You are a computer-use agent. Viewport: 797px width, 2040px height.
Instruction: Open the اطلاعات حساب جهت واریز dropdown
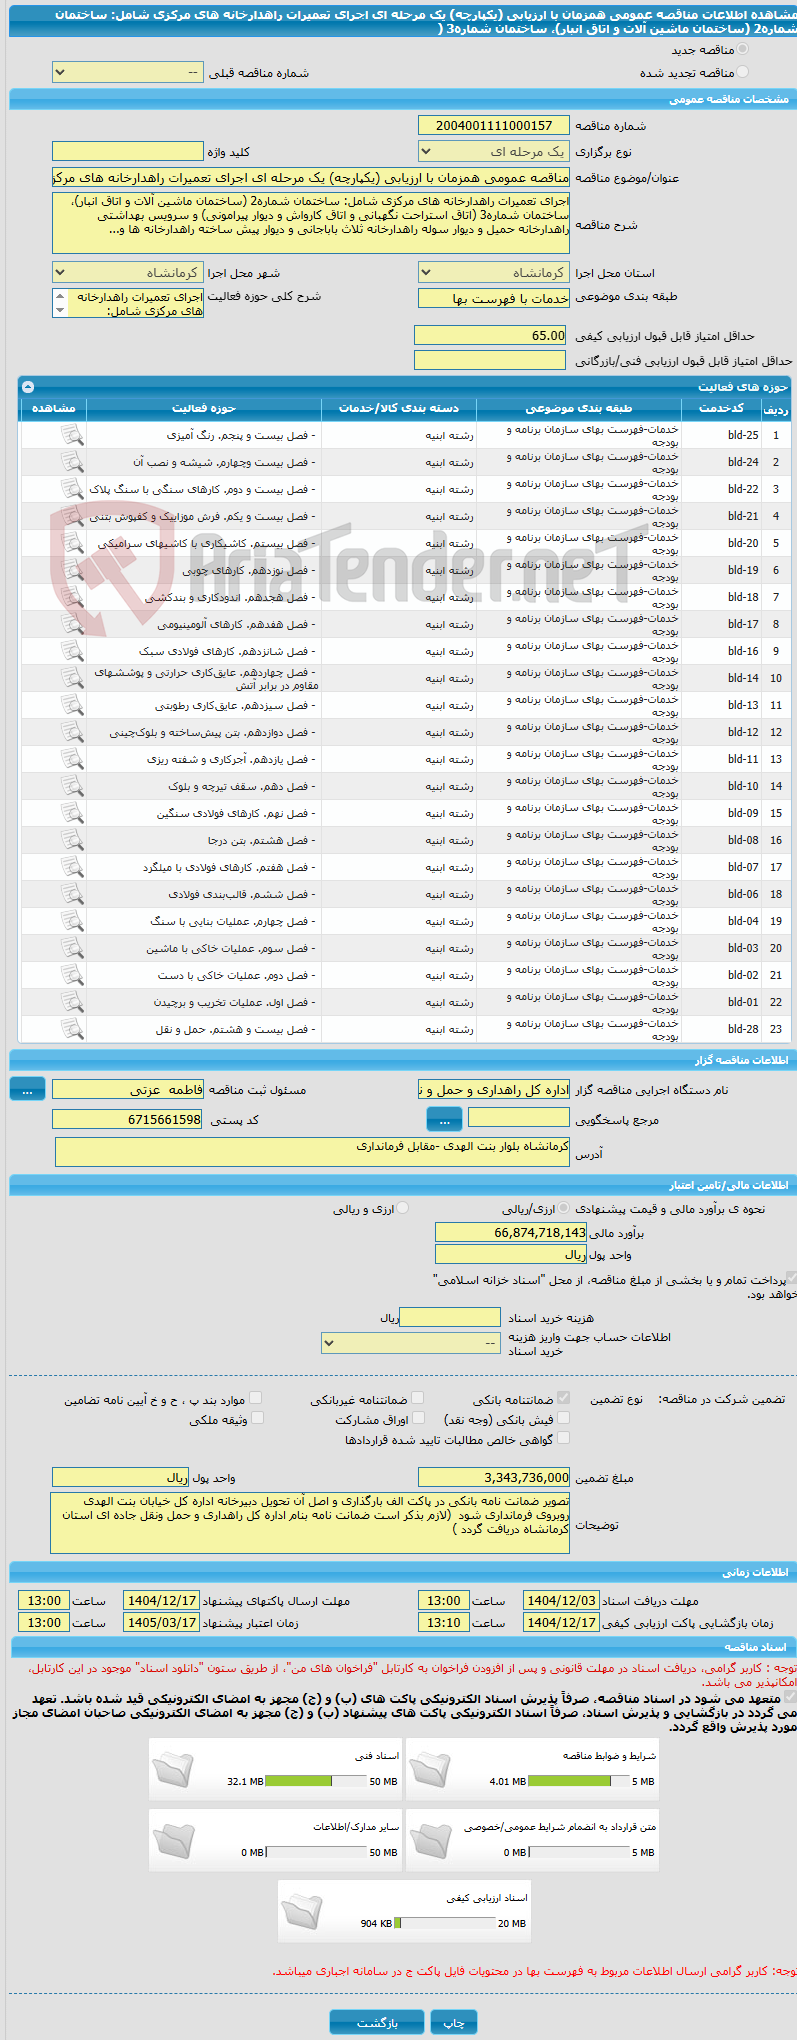coord(410,1343)
